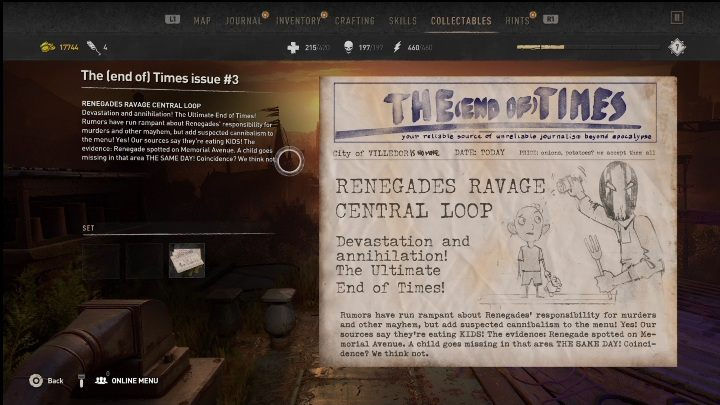Image resolution: width=720 pixels, height=405 pixels.
Task: Open the Map tab
Action: point(202,20)
